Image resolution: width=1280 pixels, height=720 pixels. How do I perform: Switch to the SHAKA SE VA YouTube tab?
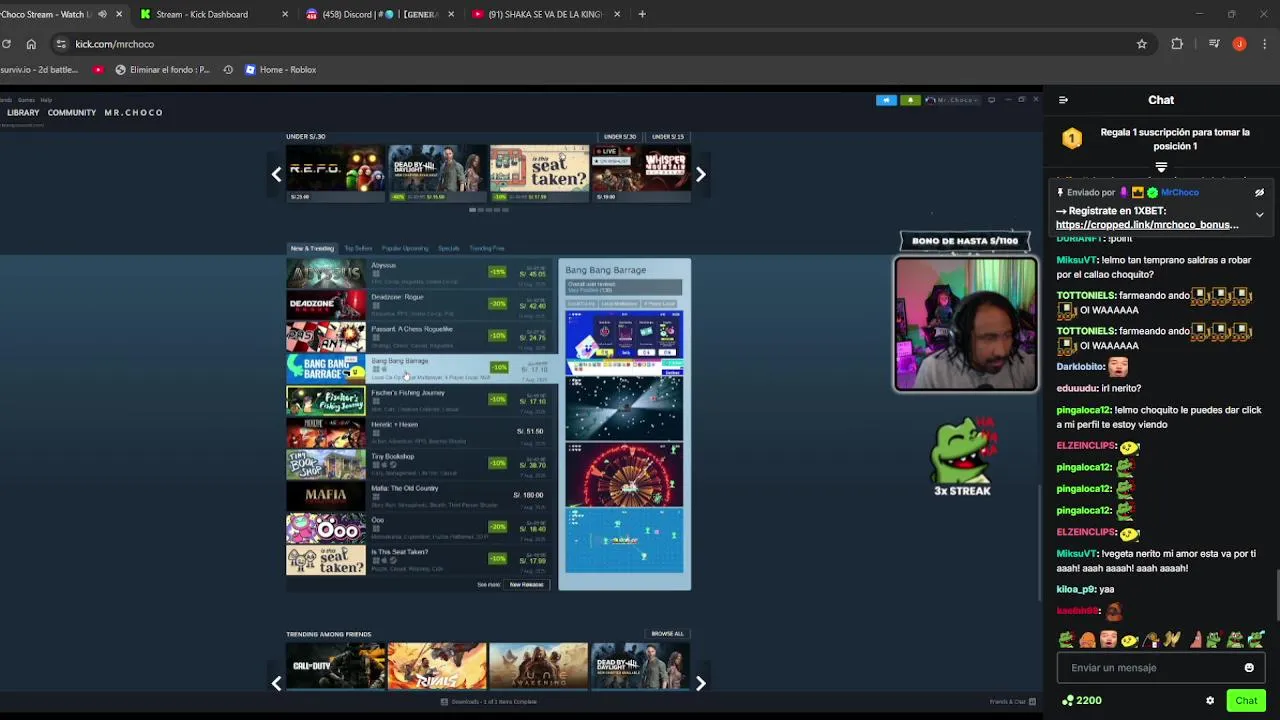point(546,14)
